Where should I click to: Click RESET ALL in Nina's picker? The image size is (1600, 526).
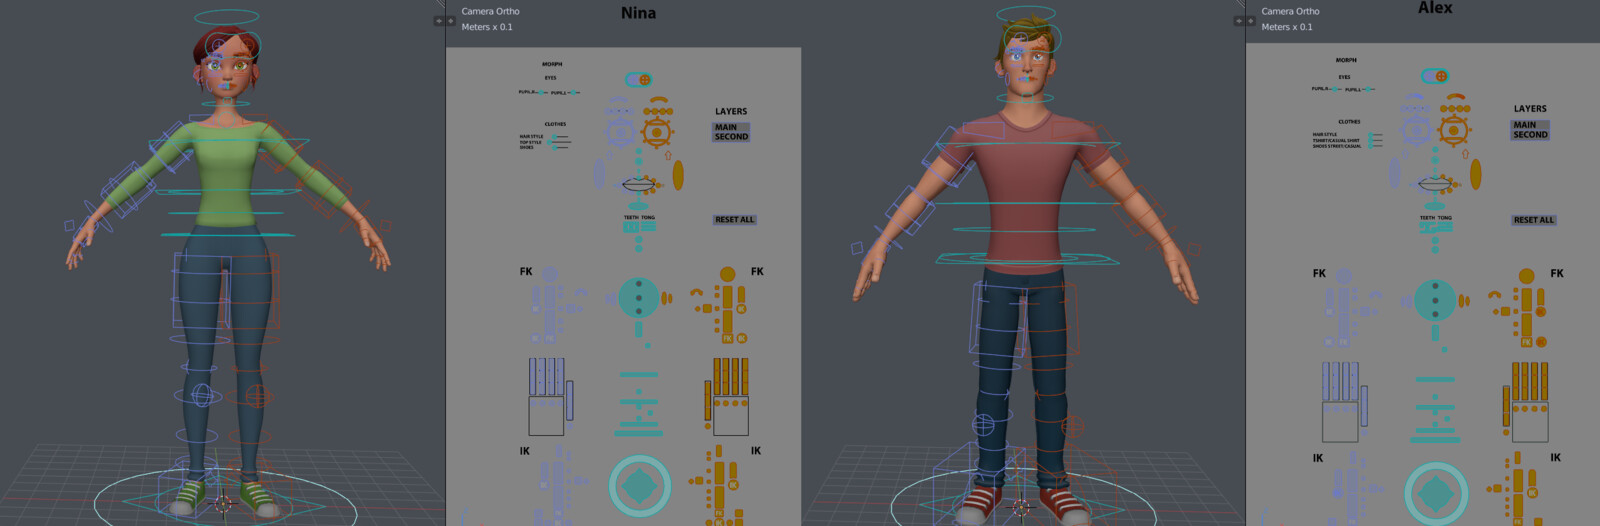pos(735,220)
